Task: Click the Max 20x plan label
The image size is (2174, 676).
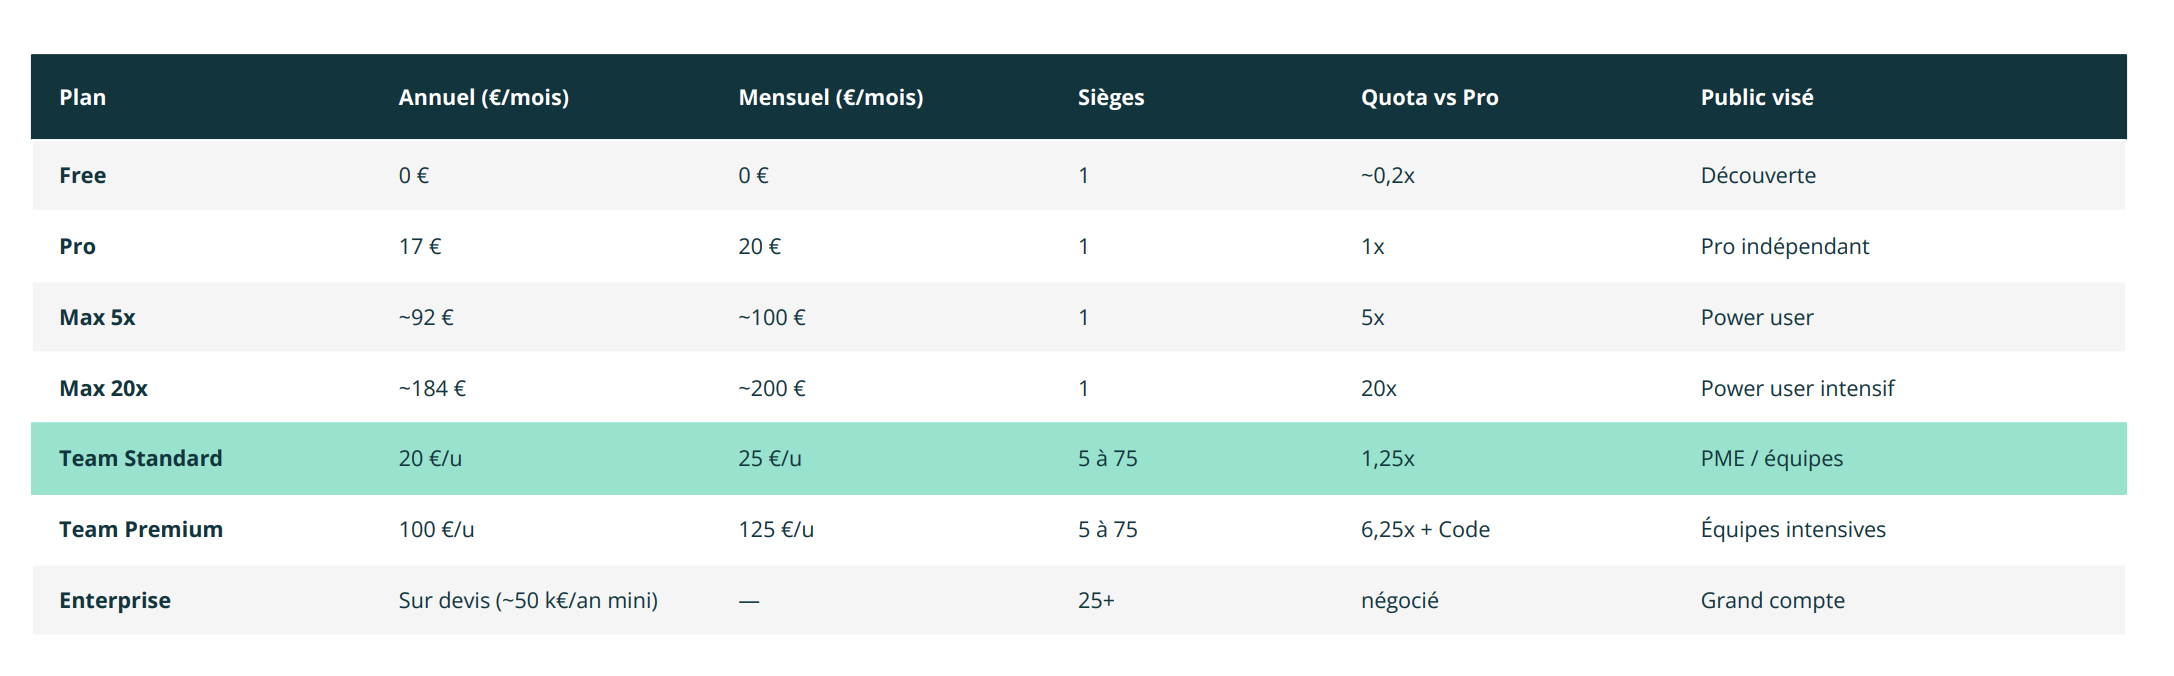Action: tap(103, 388)
